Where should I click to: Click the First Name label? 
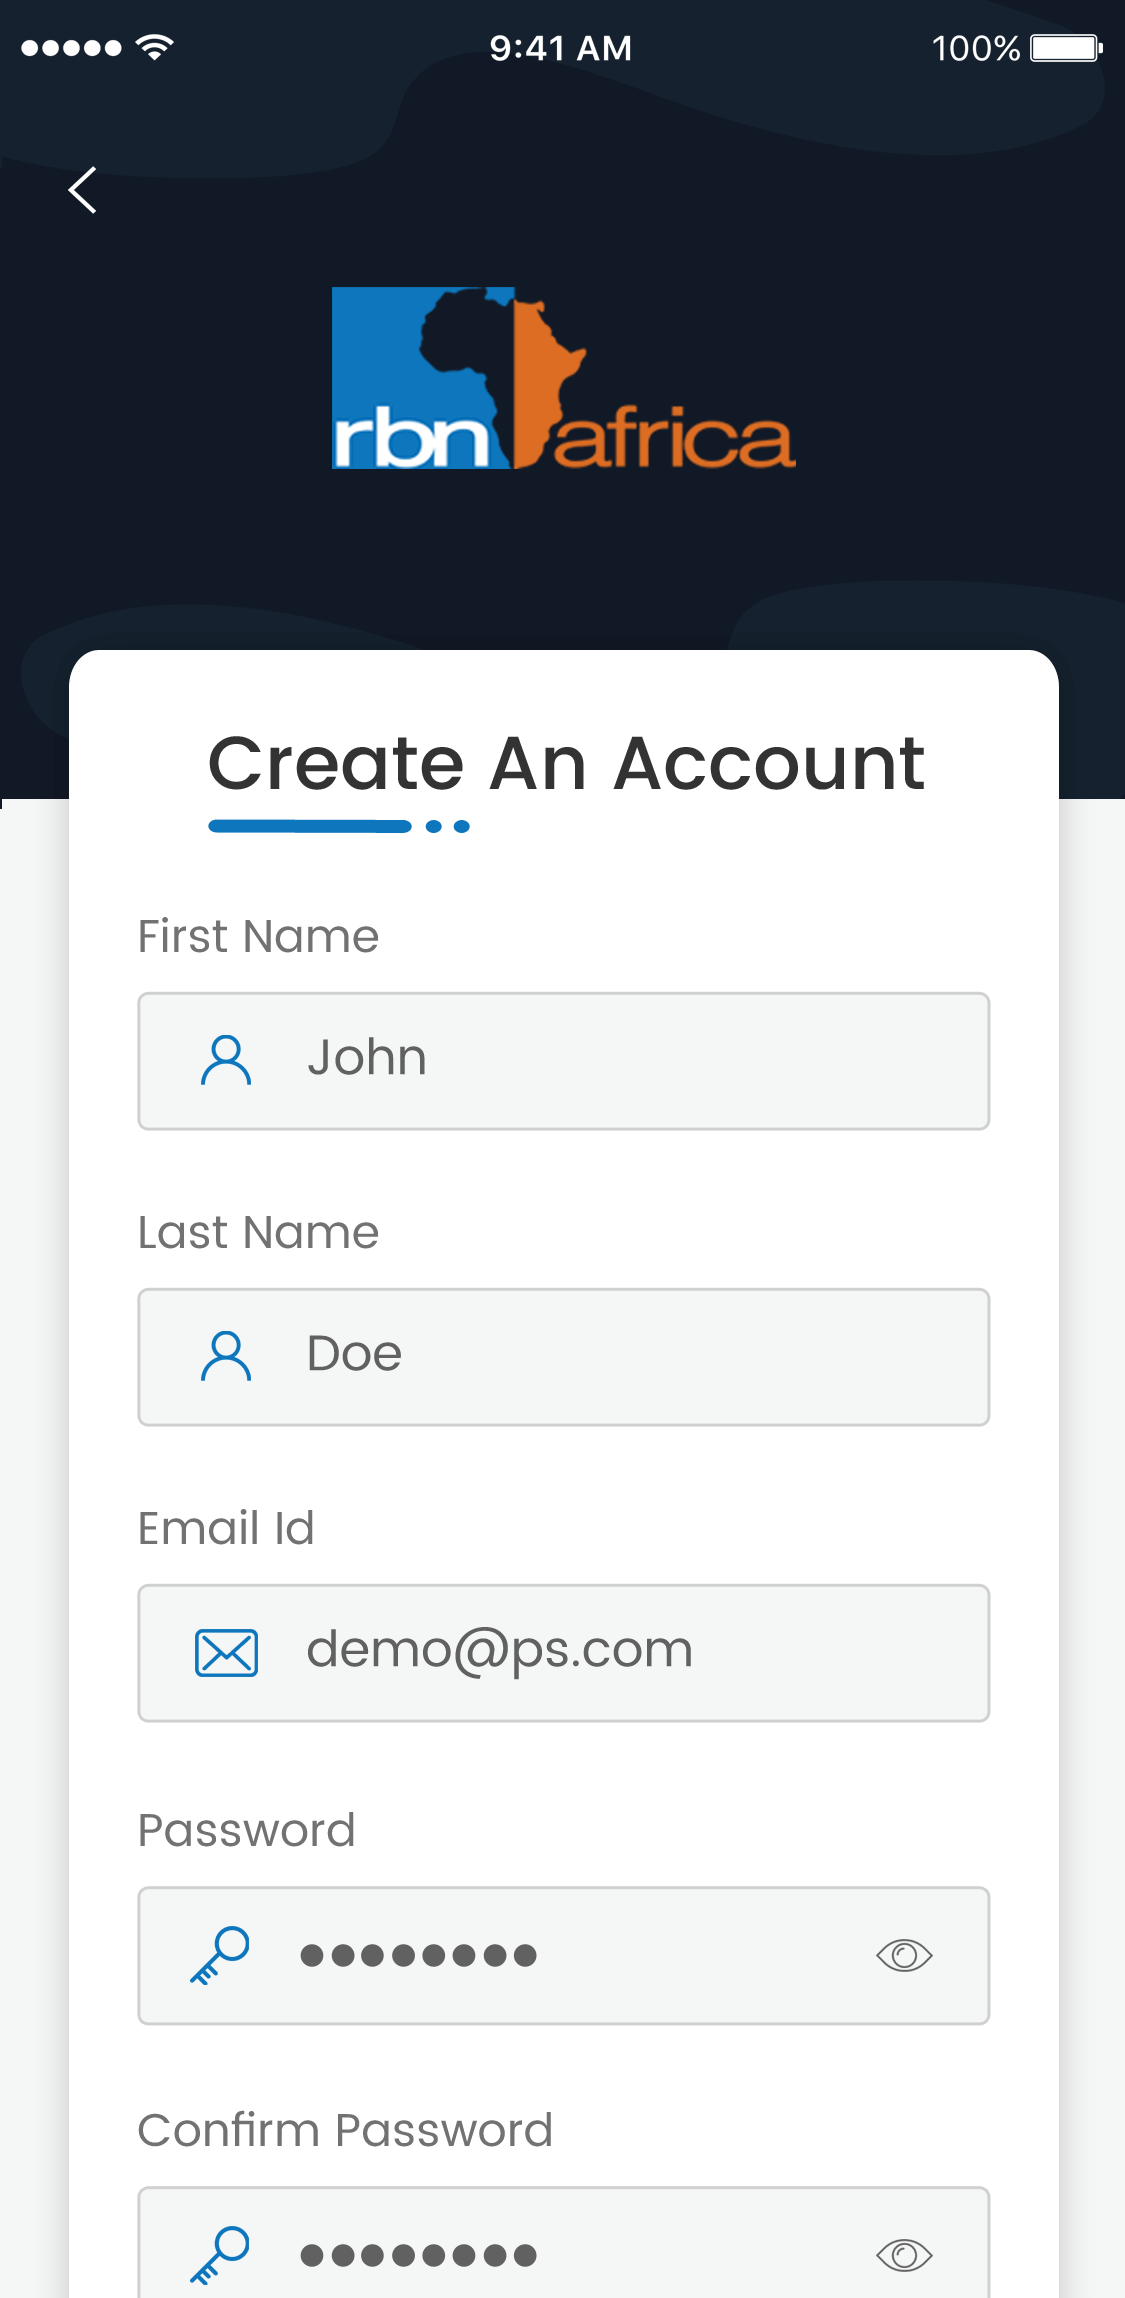258,937
